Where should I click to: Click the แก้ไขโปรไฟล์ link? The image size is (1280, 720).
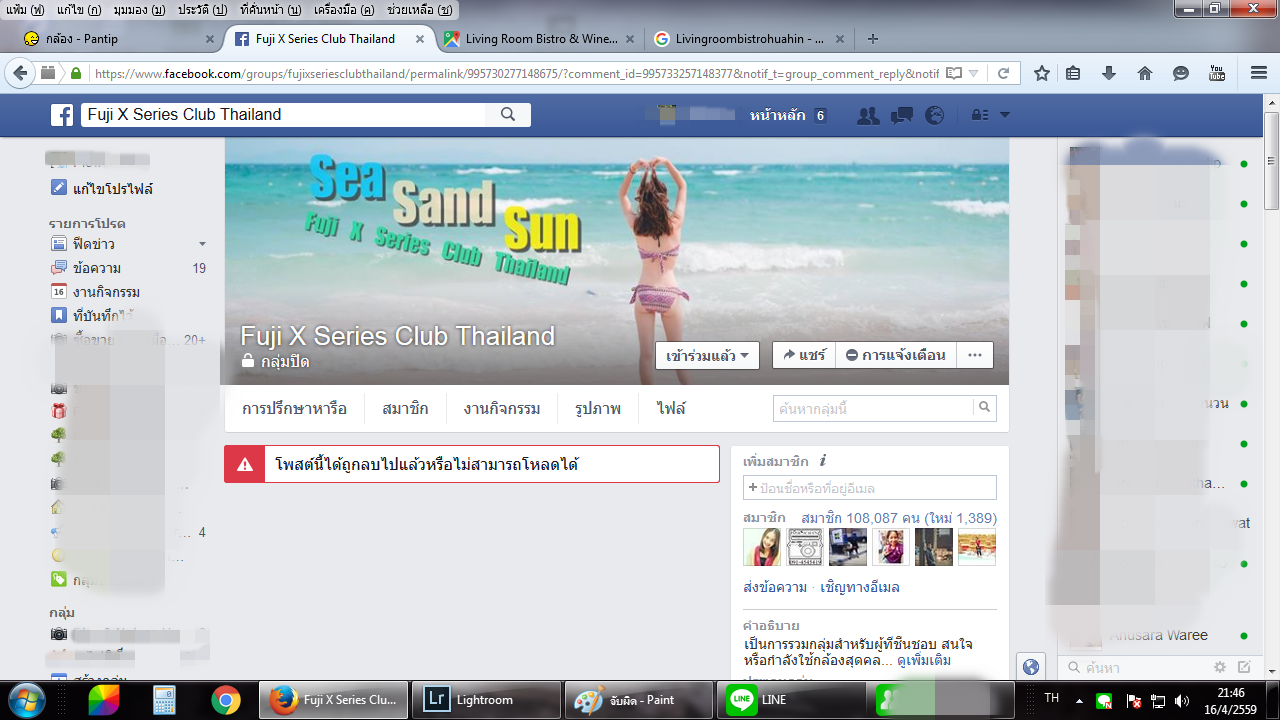click(x=112, y=189)
